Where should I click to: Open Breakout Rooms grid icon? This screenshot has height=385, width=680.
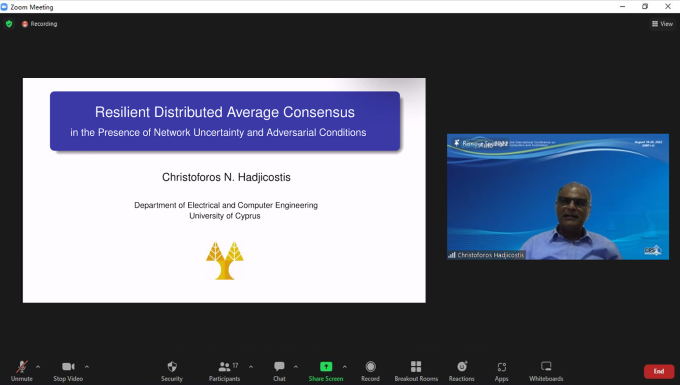(x=416, y=367)
